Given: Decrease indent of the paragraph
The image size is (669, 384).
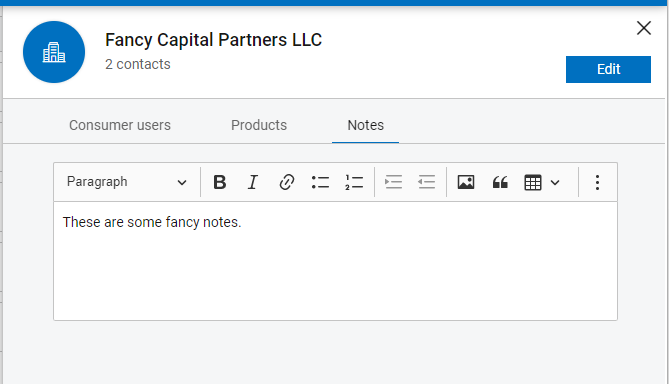Looking at the screenshot, I should tap(427, 182).
